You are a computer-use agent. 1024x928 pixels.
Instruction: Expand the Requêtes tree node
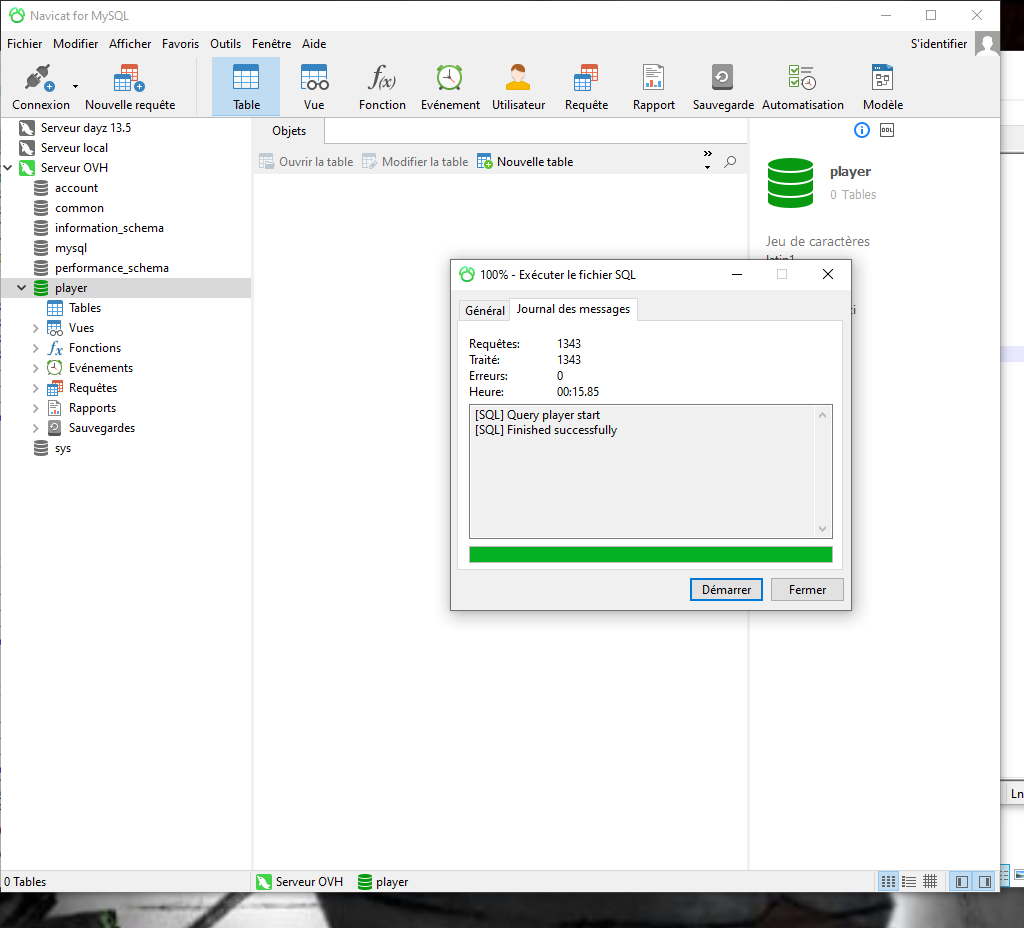pos(36,388)
